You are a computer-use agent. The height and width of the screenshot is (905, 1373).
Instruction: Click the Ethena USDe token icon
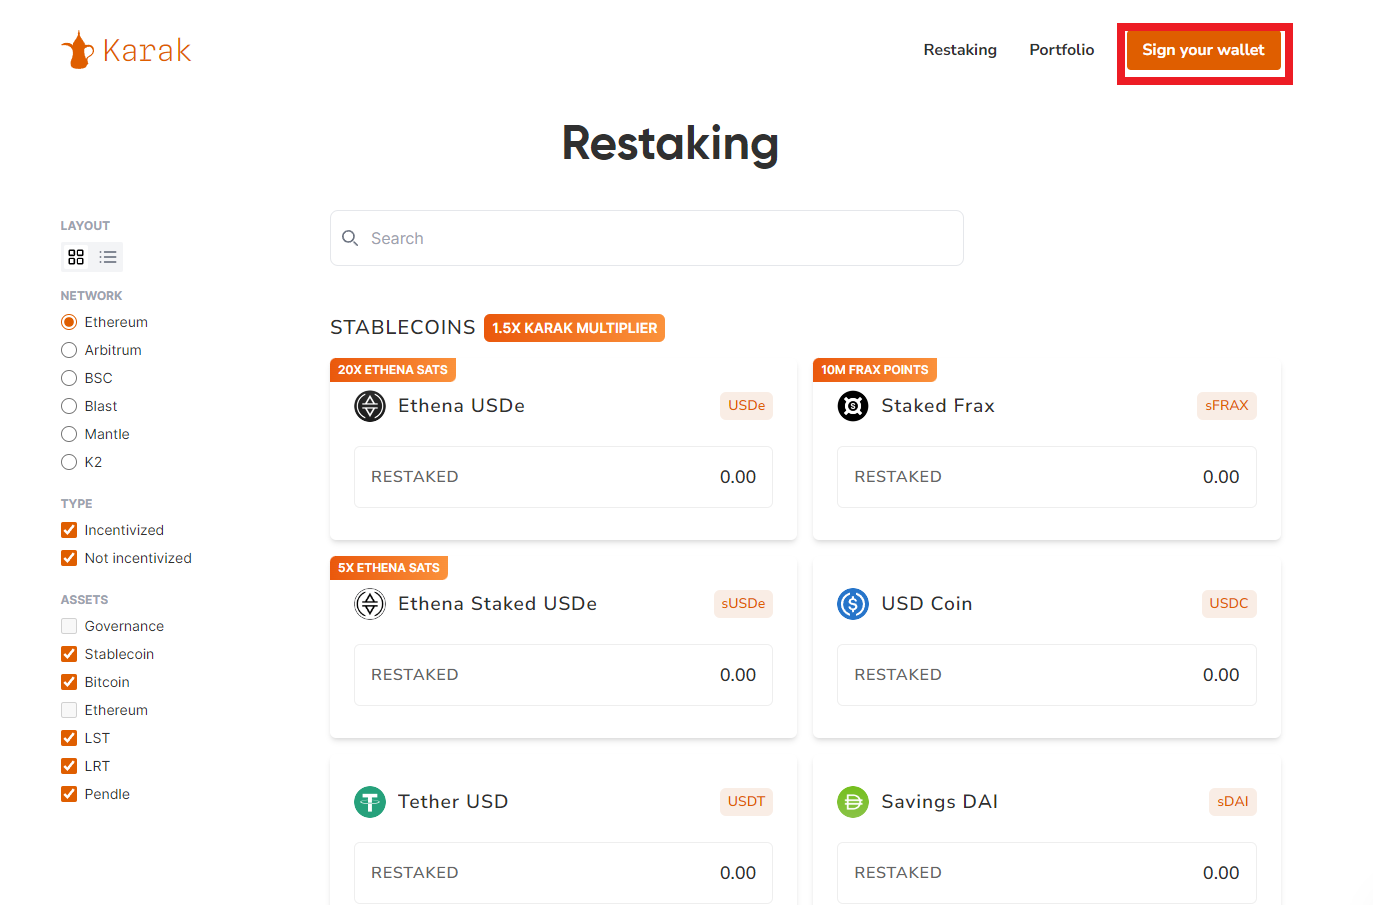click(370, 406)
